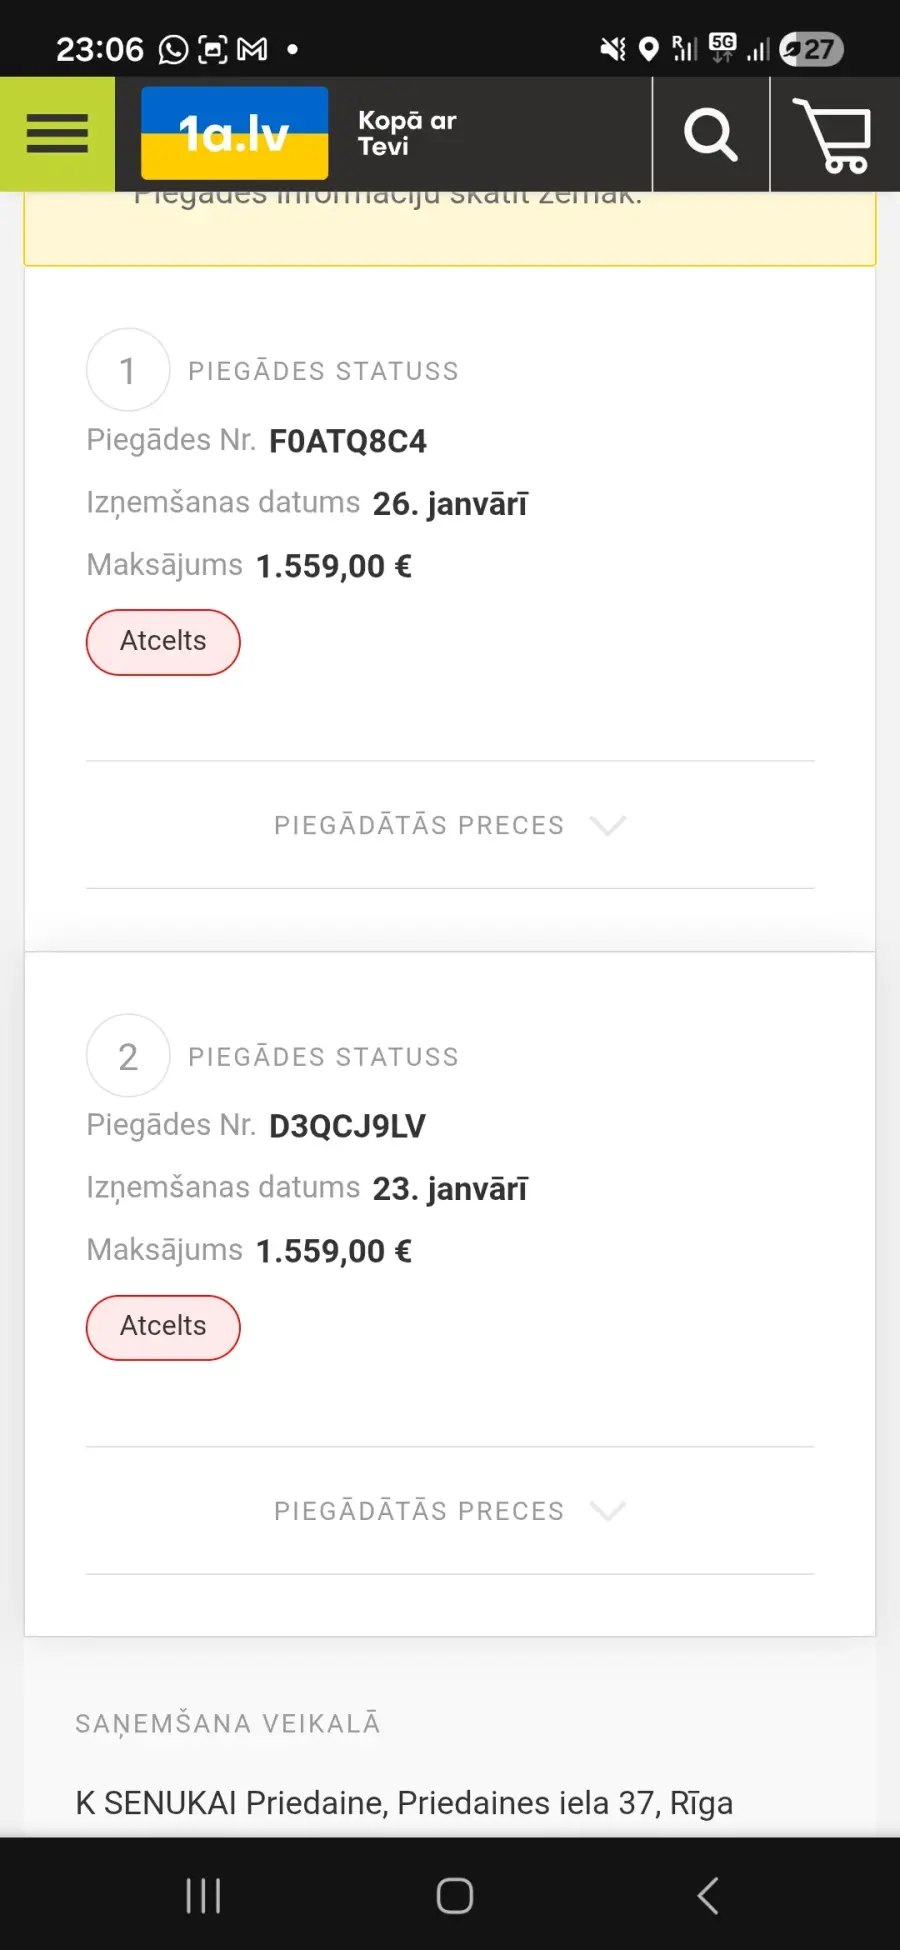
Task: Open Android recent apps button
Action: click(203, 1895)
